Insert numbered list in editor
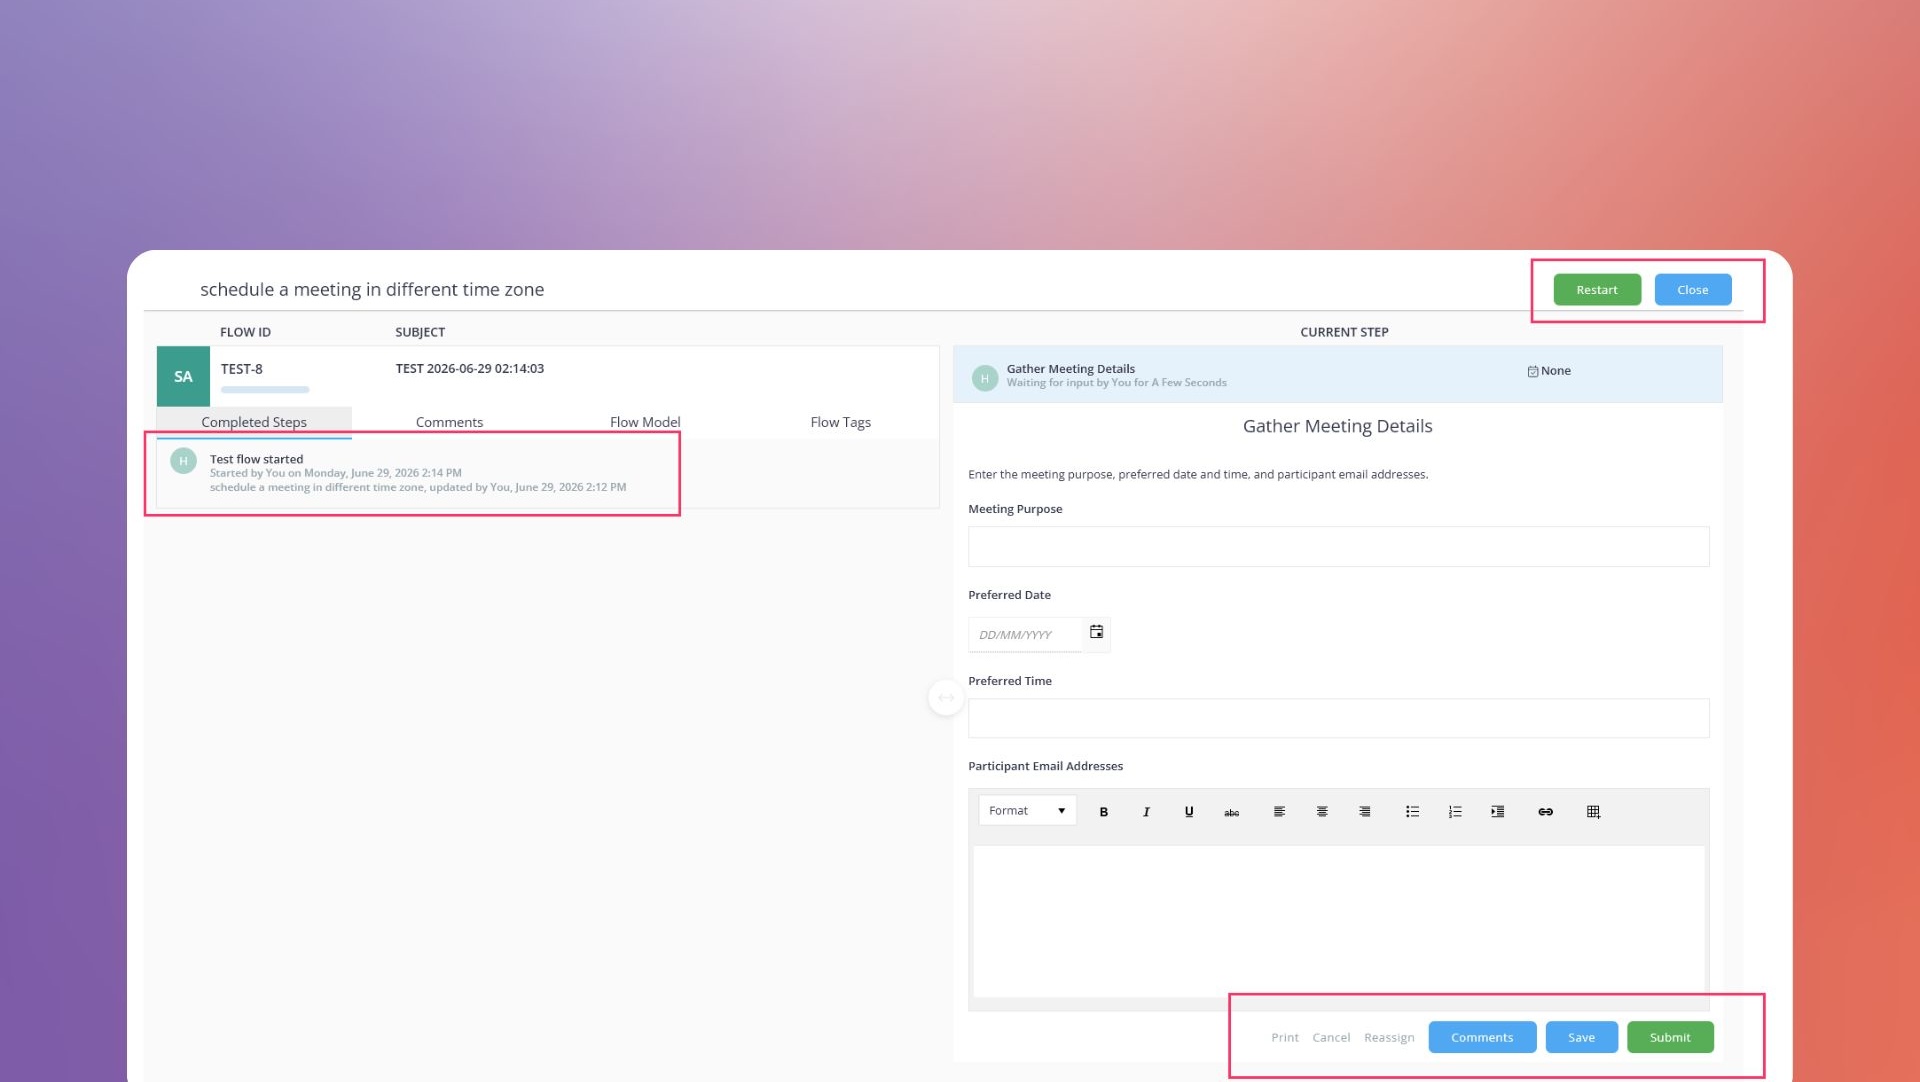1920x1082 pixels. click(1455, 812)
